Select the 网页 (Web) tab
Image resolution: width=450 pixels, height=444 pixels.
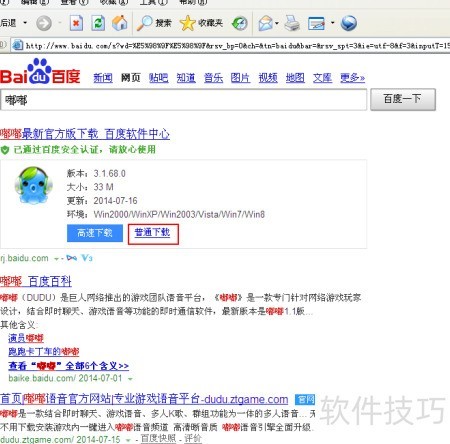(130, 78)
